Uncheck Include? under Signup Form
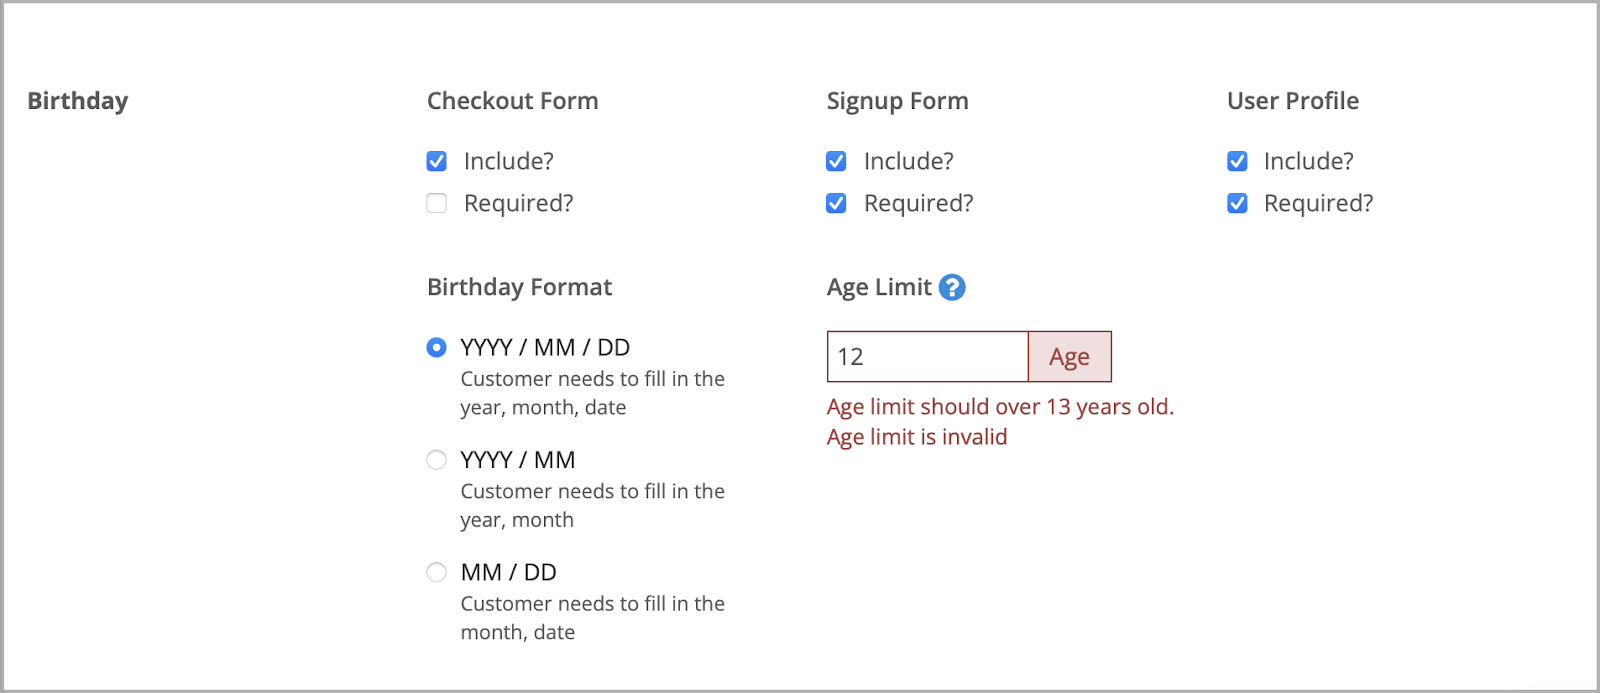Image resolution: width=1600 pixels, height=693 pixels. [x=837, y=161]
